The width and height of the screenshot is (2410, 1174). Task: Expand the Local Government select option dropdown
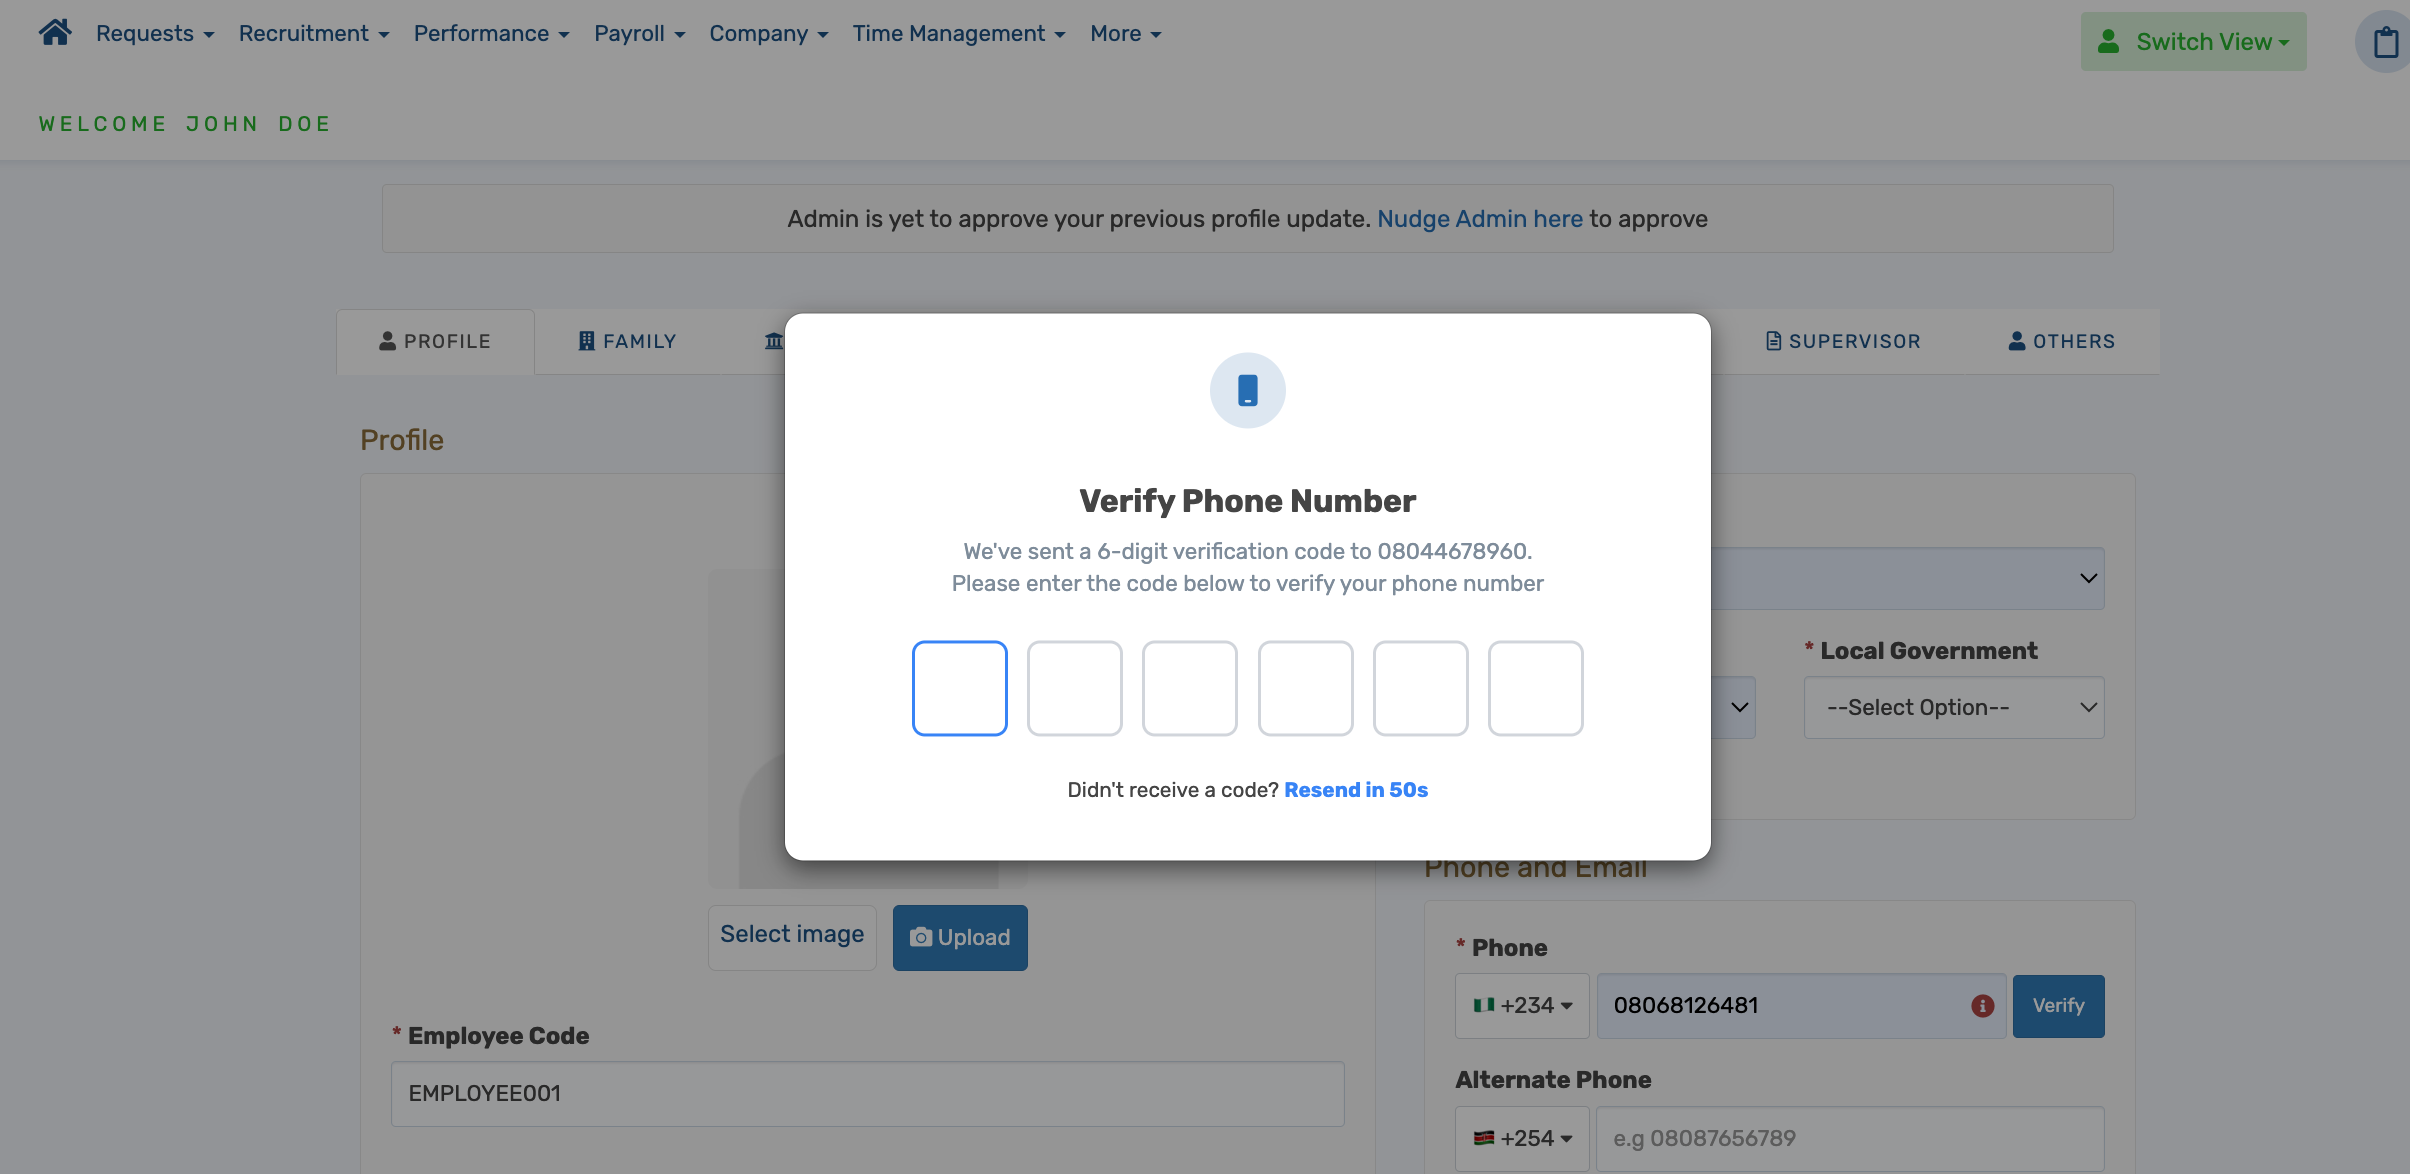pos(1953,708)
